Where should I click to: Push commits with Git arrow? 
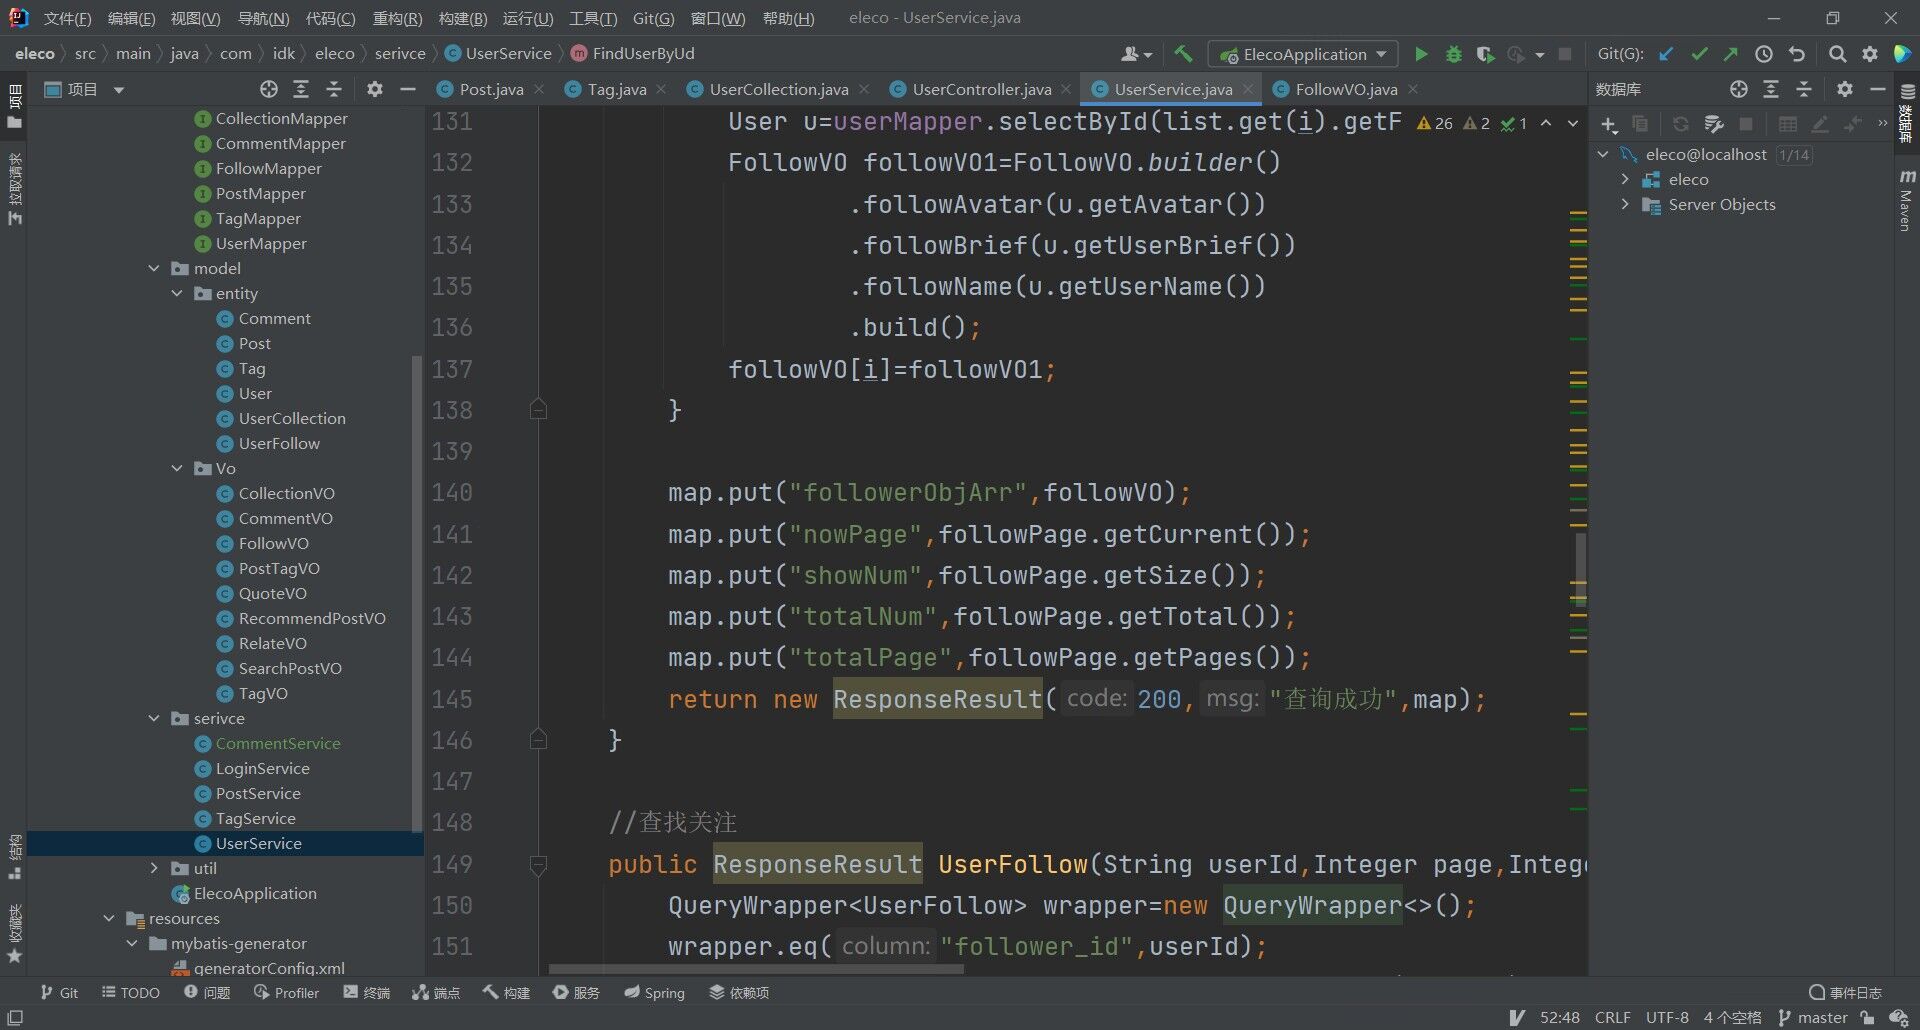[1731, 54]
